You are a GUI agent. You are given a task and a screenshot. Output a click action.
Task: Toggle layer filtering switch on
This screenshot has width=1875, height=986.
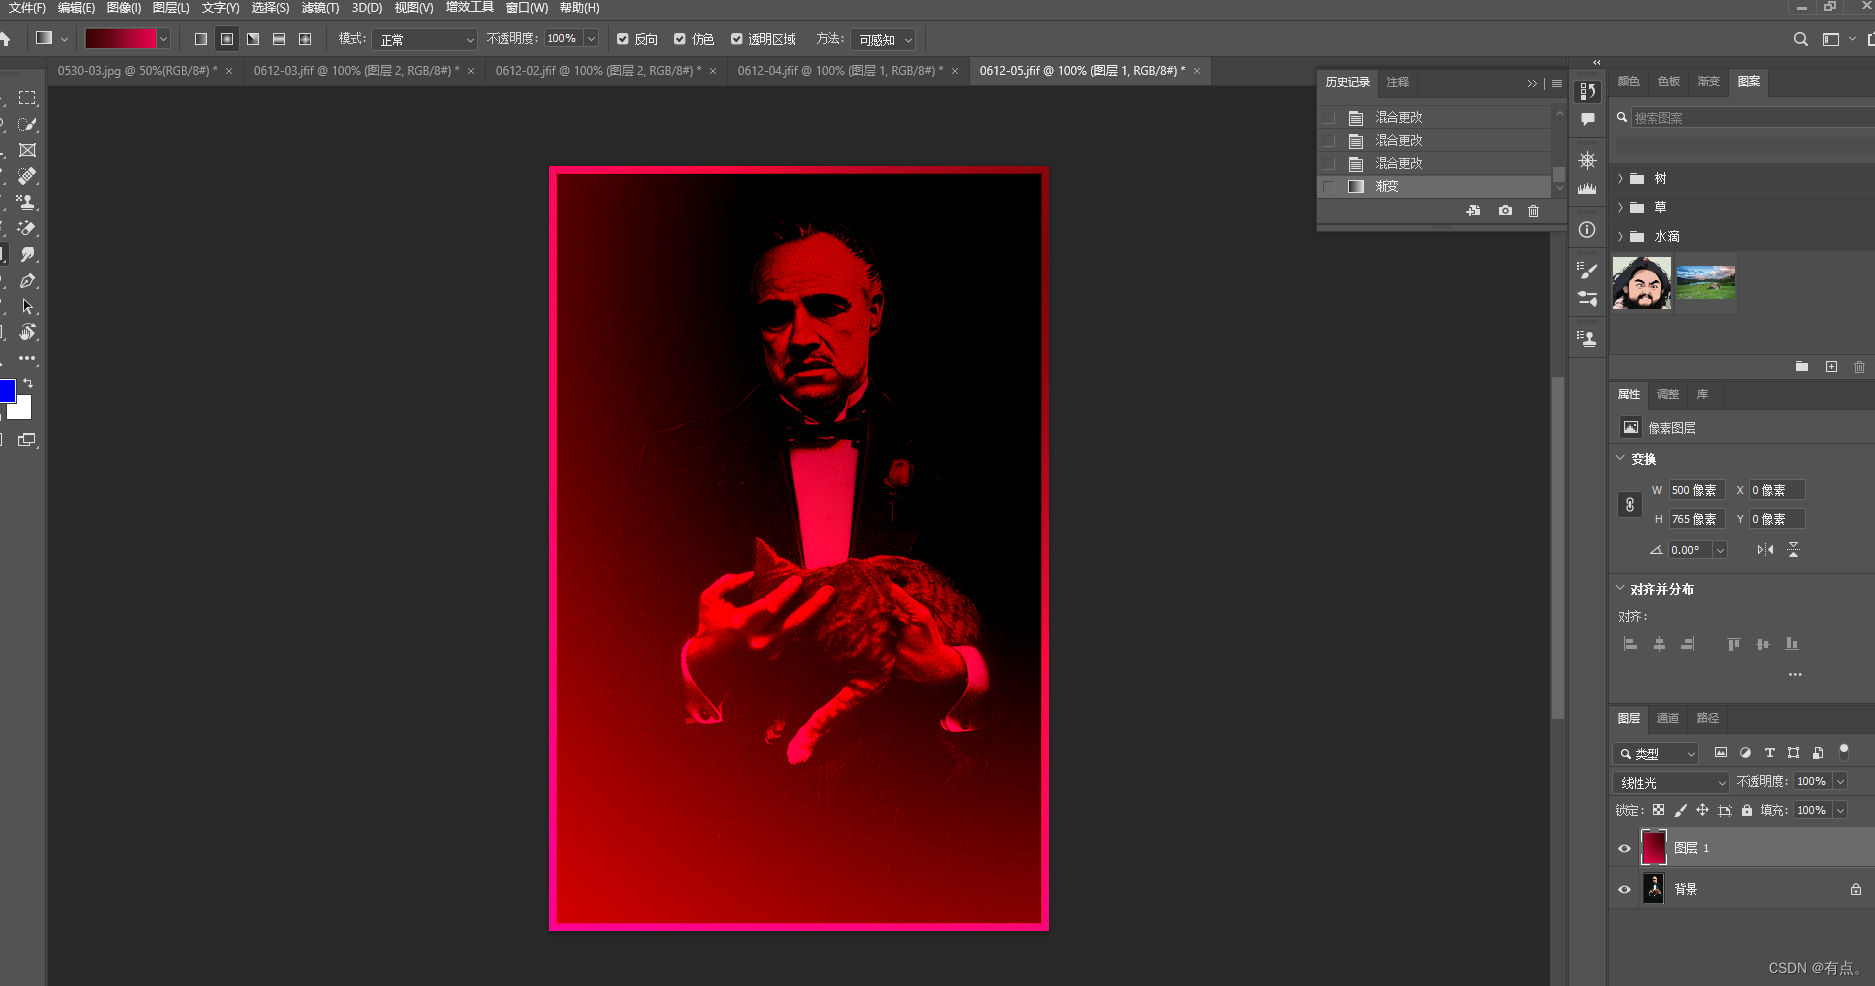[1844, 751]
